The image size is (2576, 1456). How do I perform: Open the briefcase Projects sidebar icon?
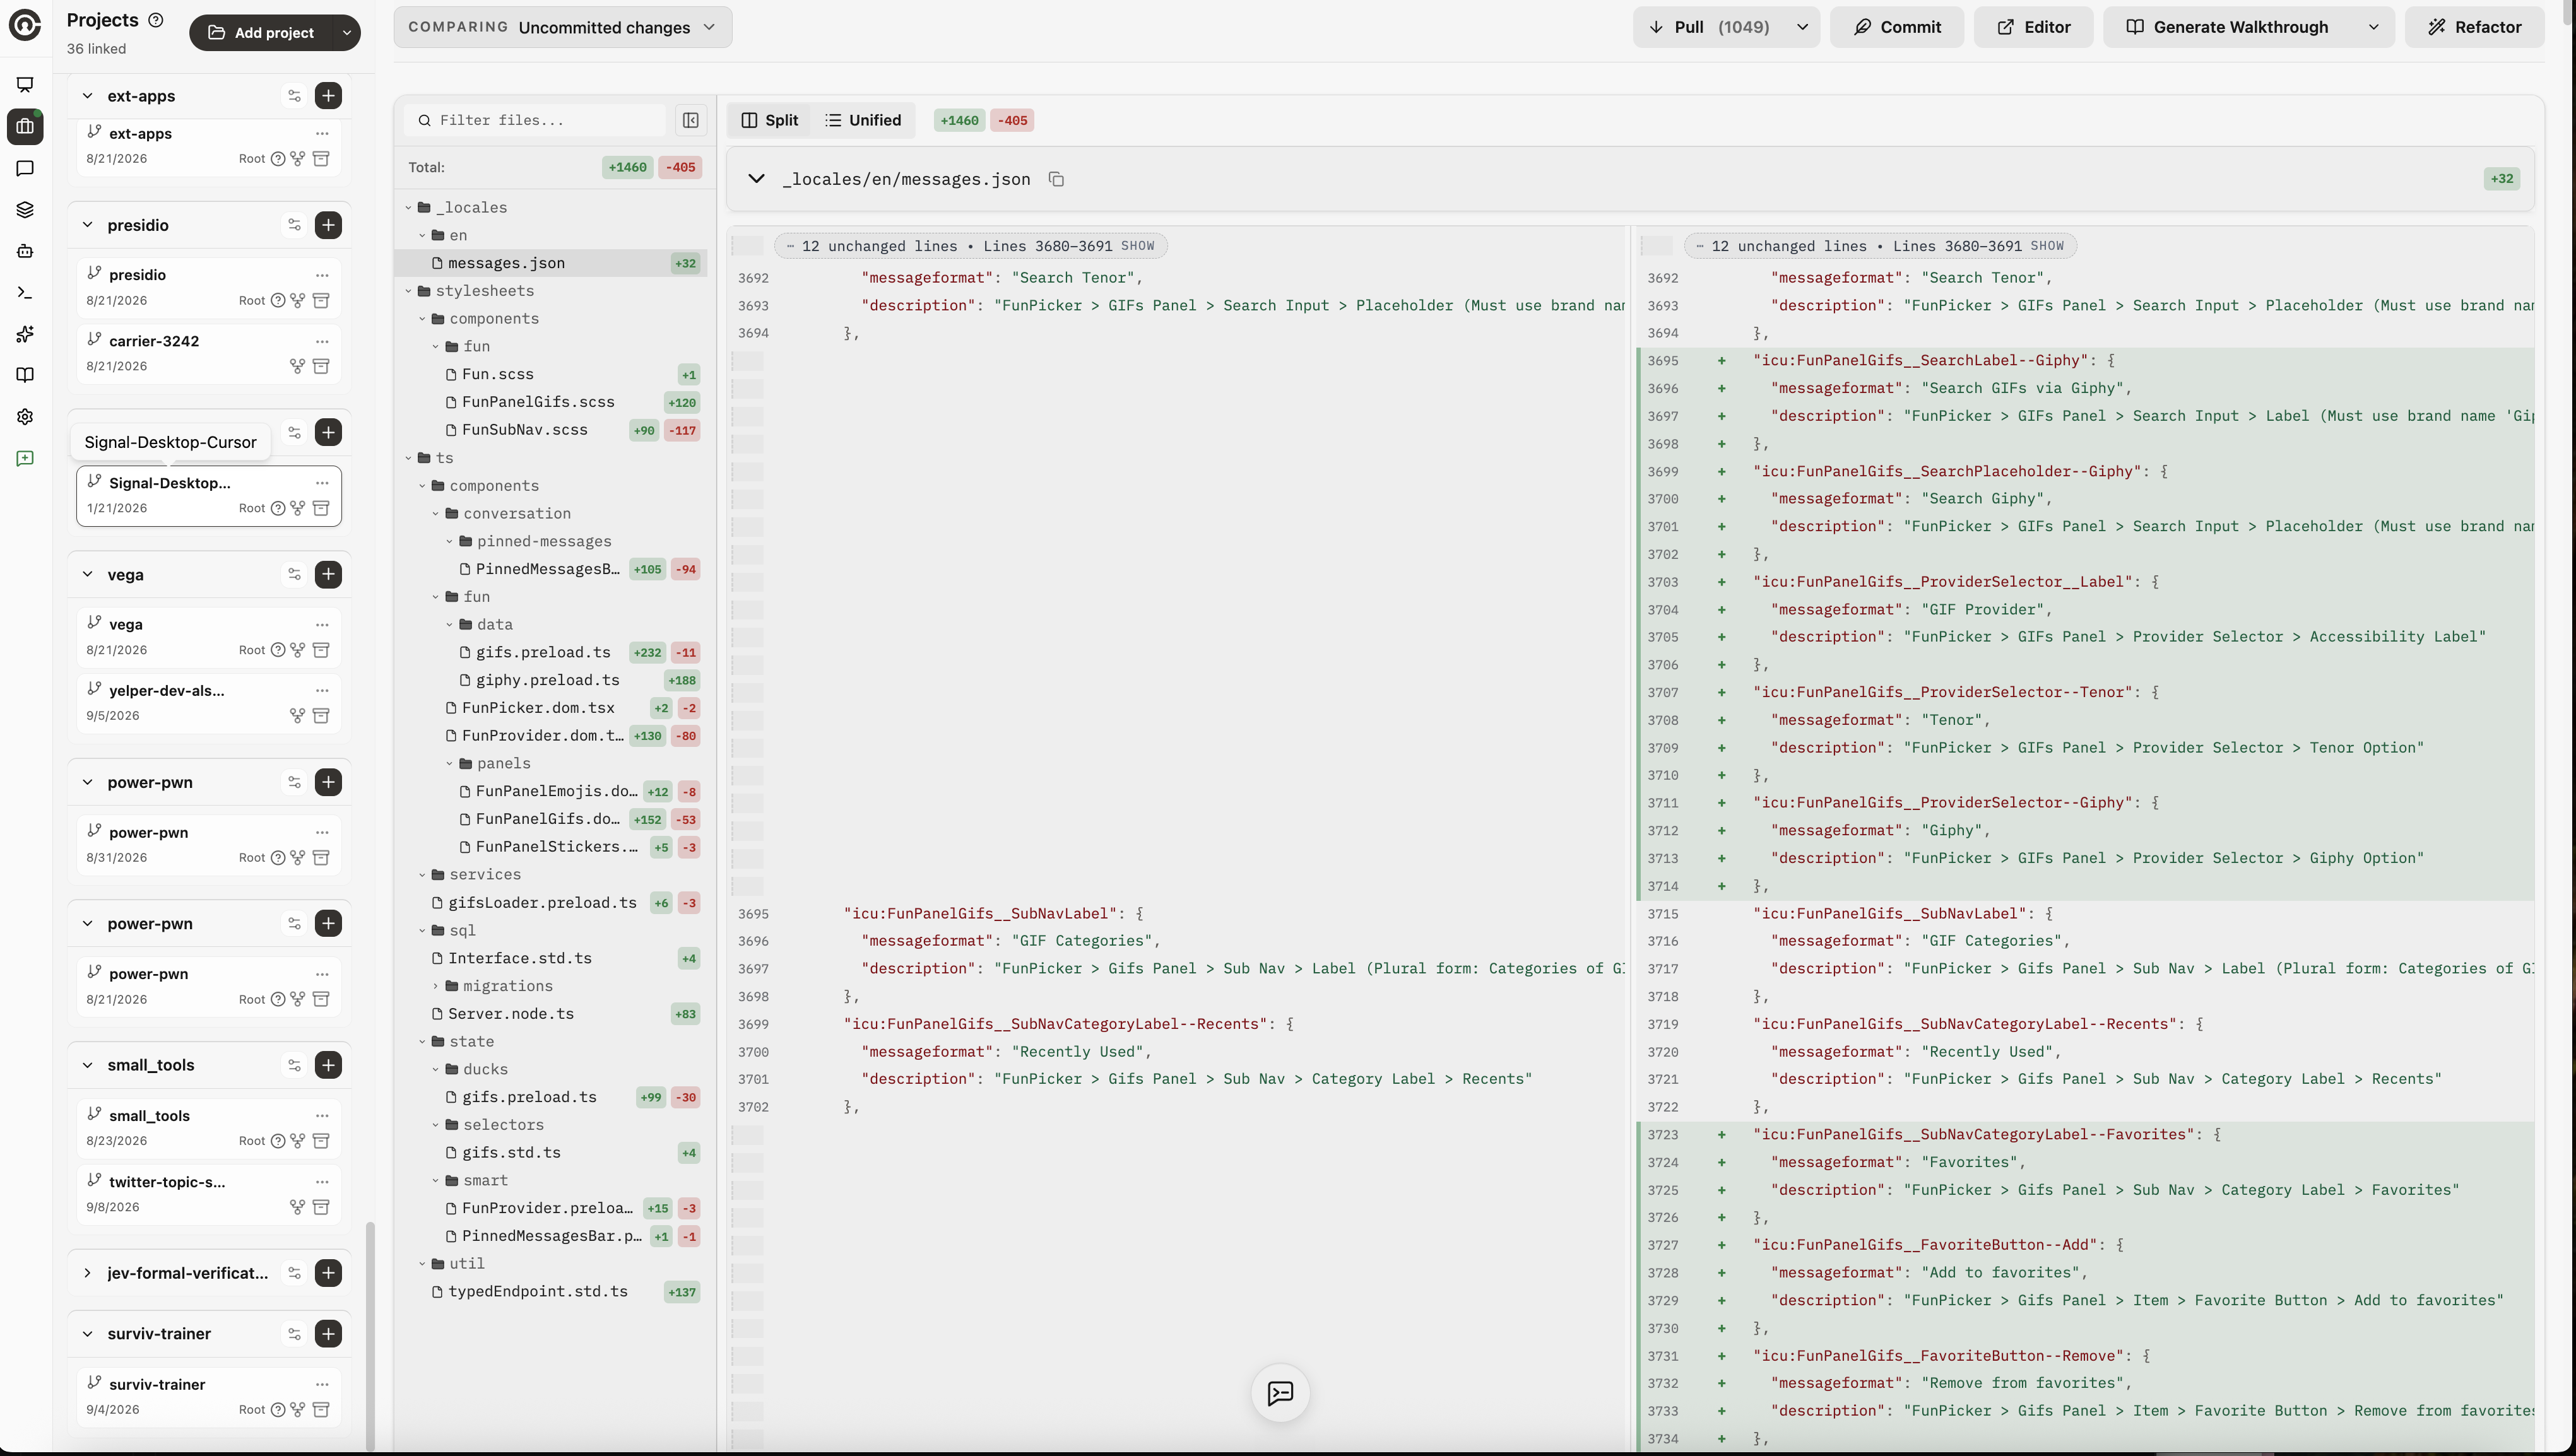(x=25, y=126)
